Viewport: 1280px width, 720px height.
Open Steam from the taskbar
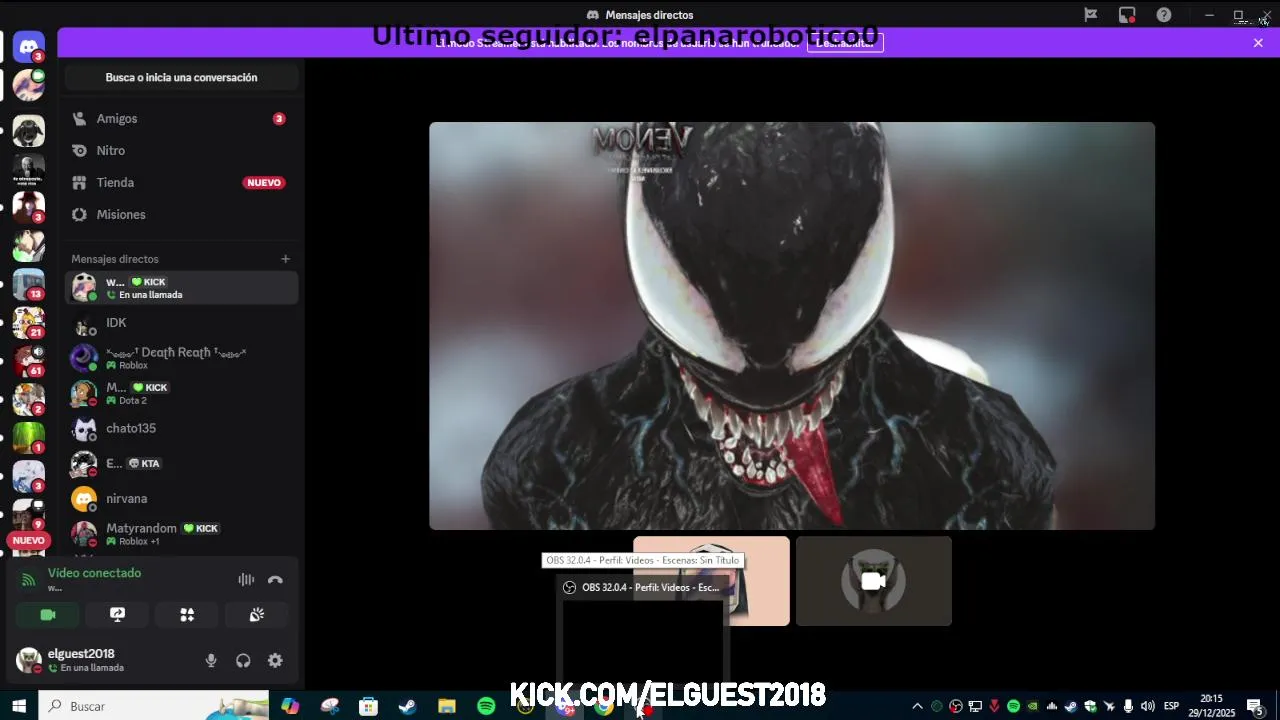pos(407,706)
